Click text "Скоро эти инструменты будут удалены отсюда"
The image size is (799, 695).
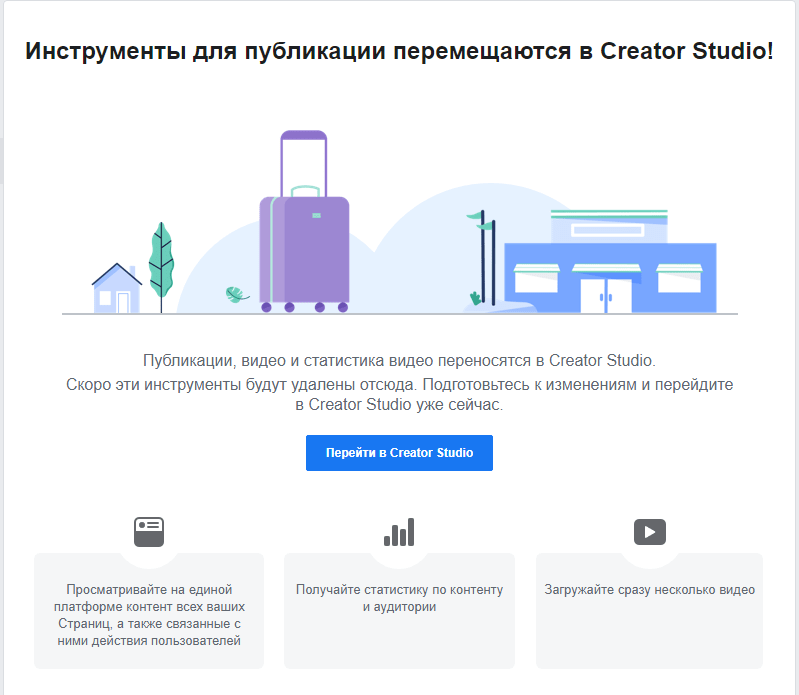(x=241, y=385)
